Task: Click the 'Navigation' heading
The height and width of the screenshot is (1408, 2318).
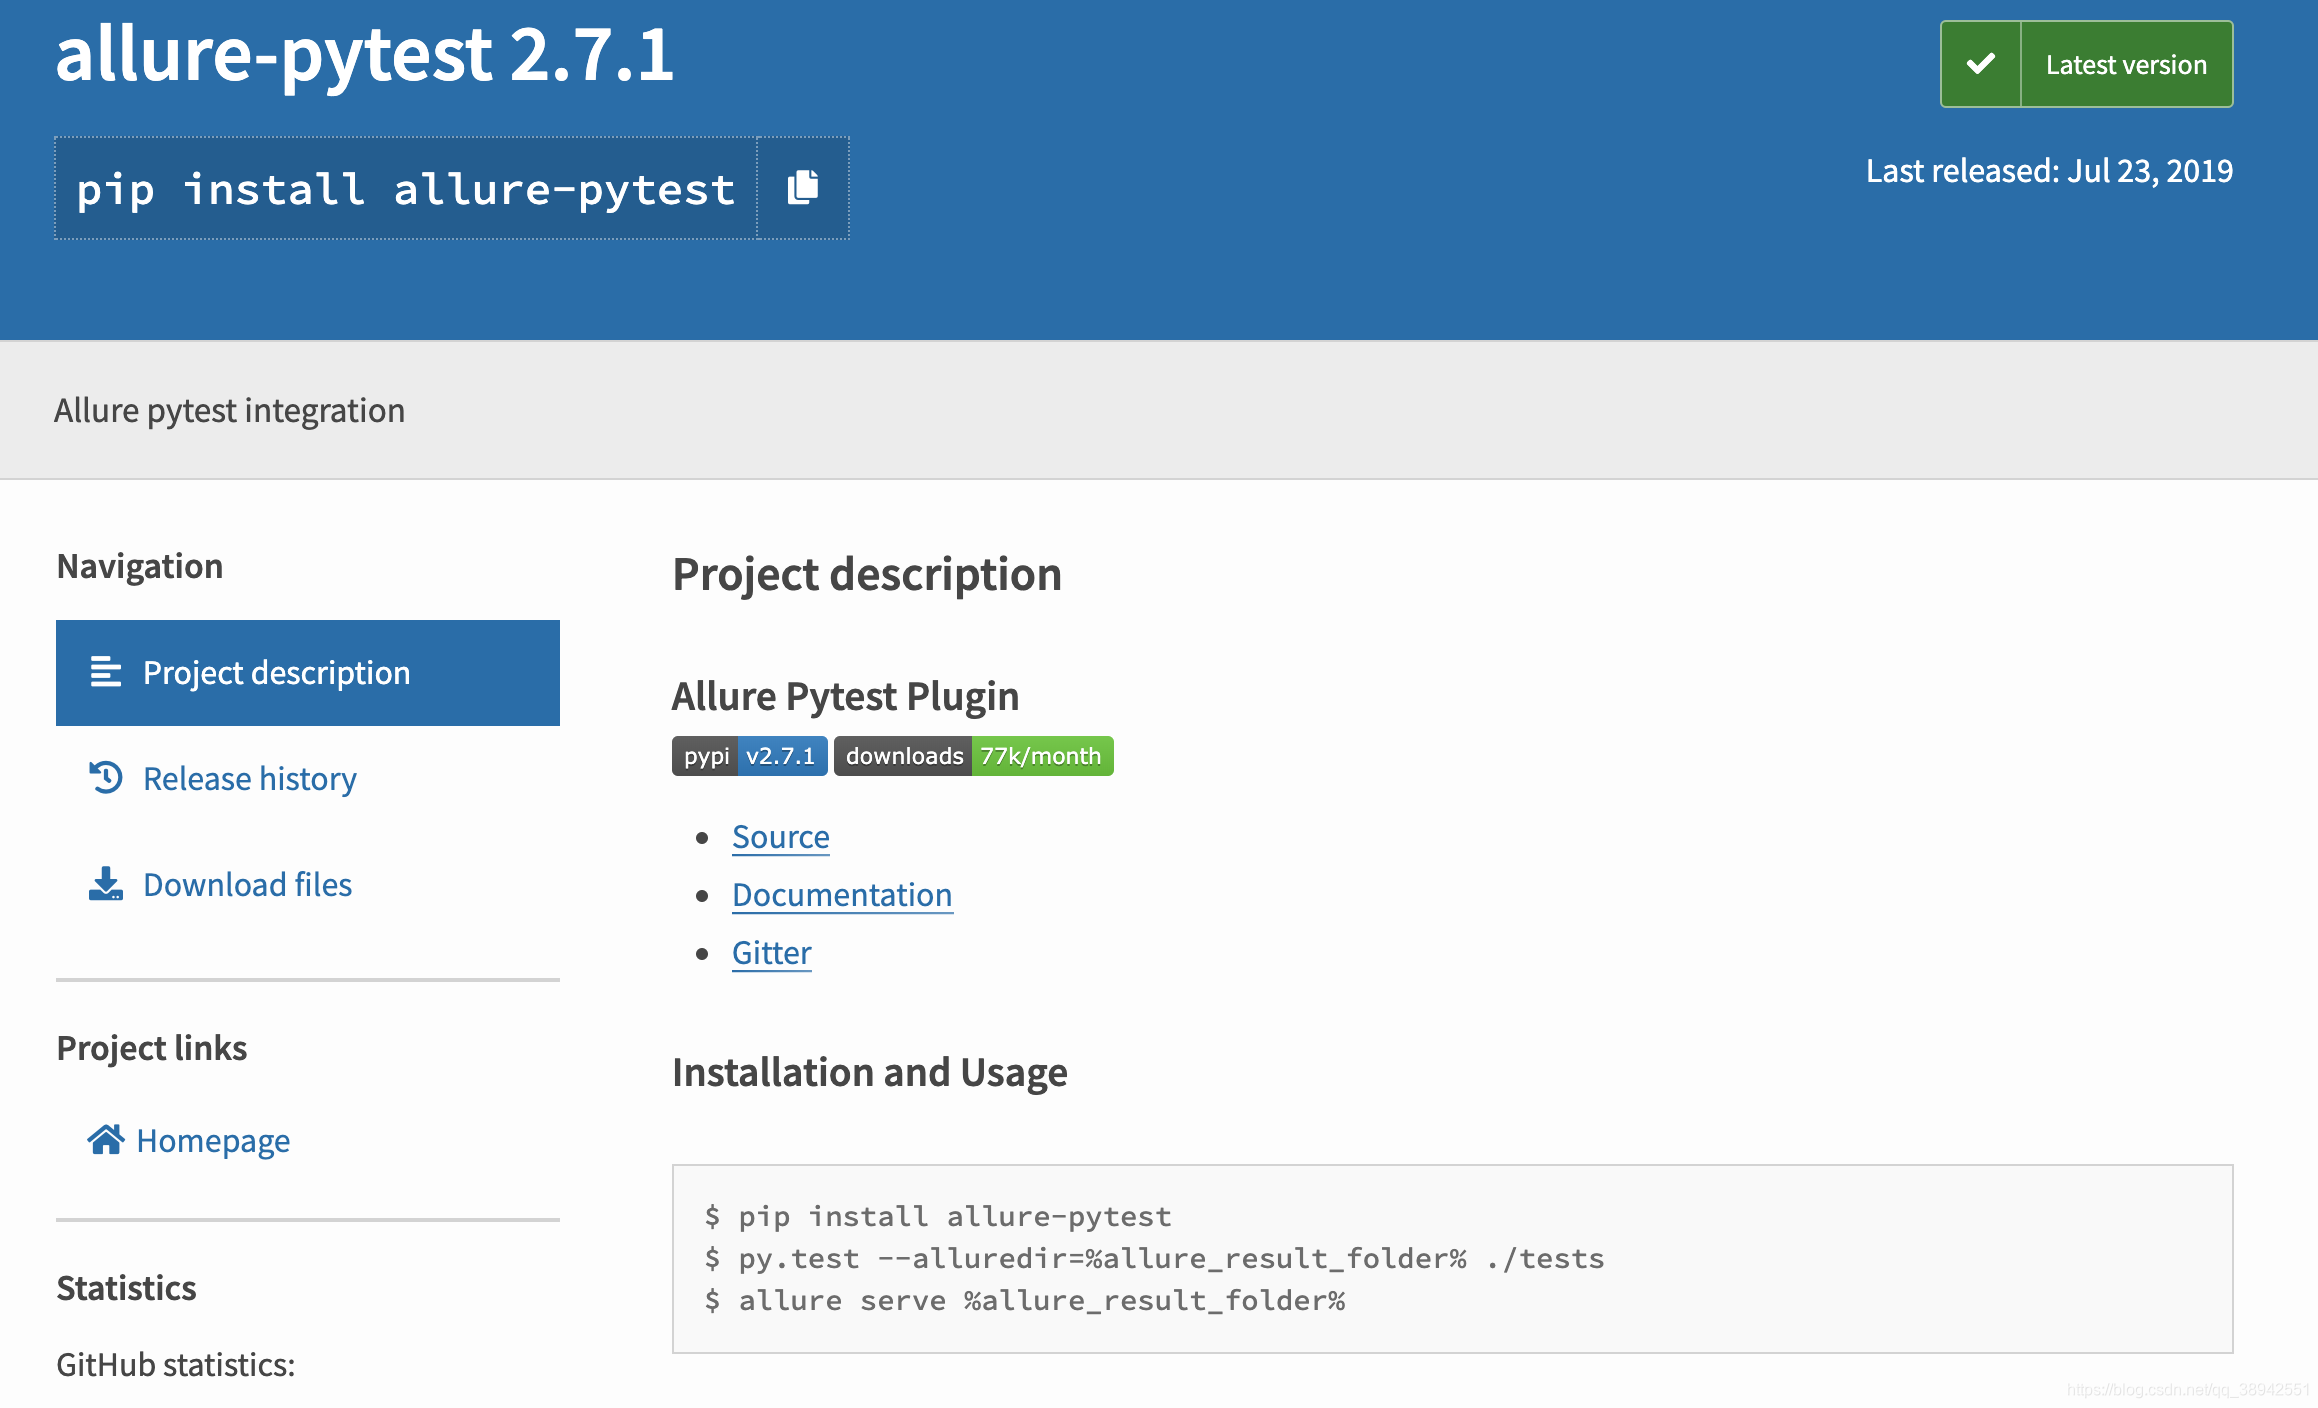Action: (140, 566)
